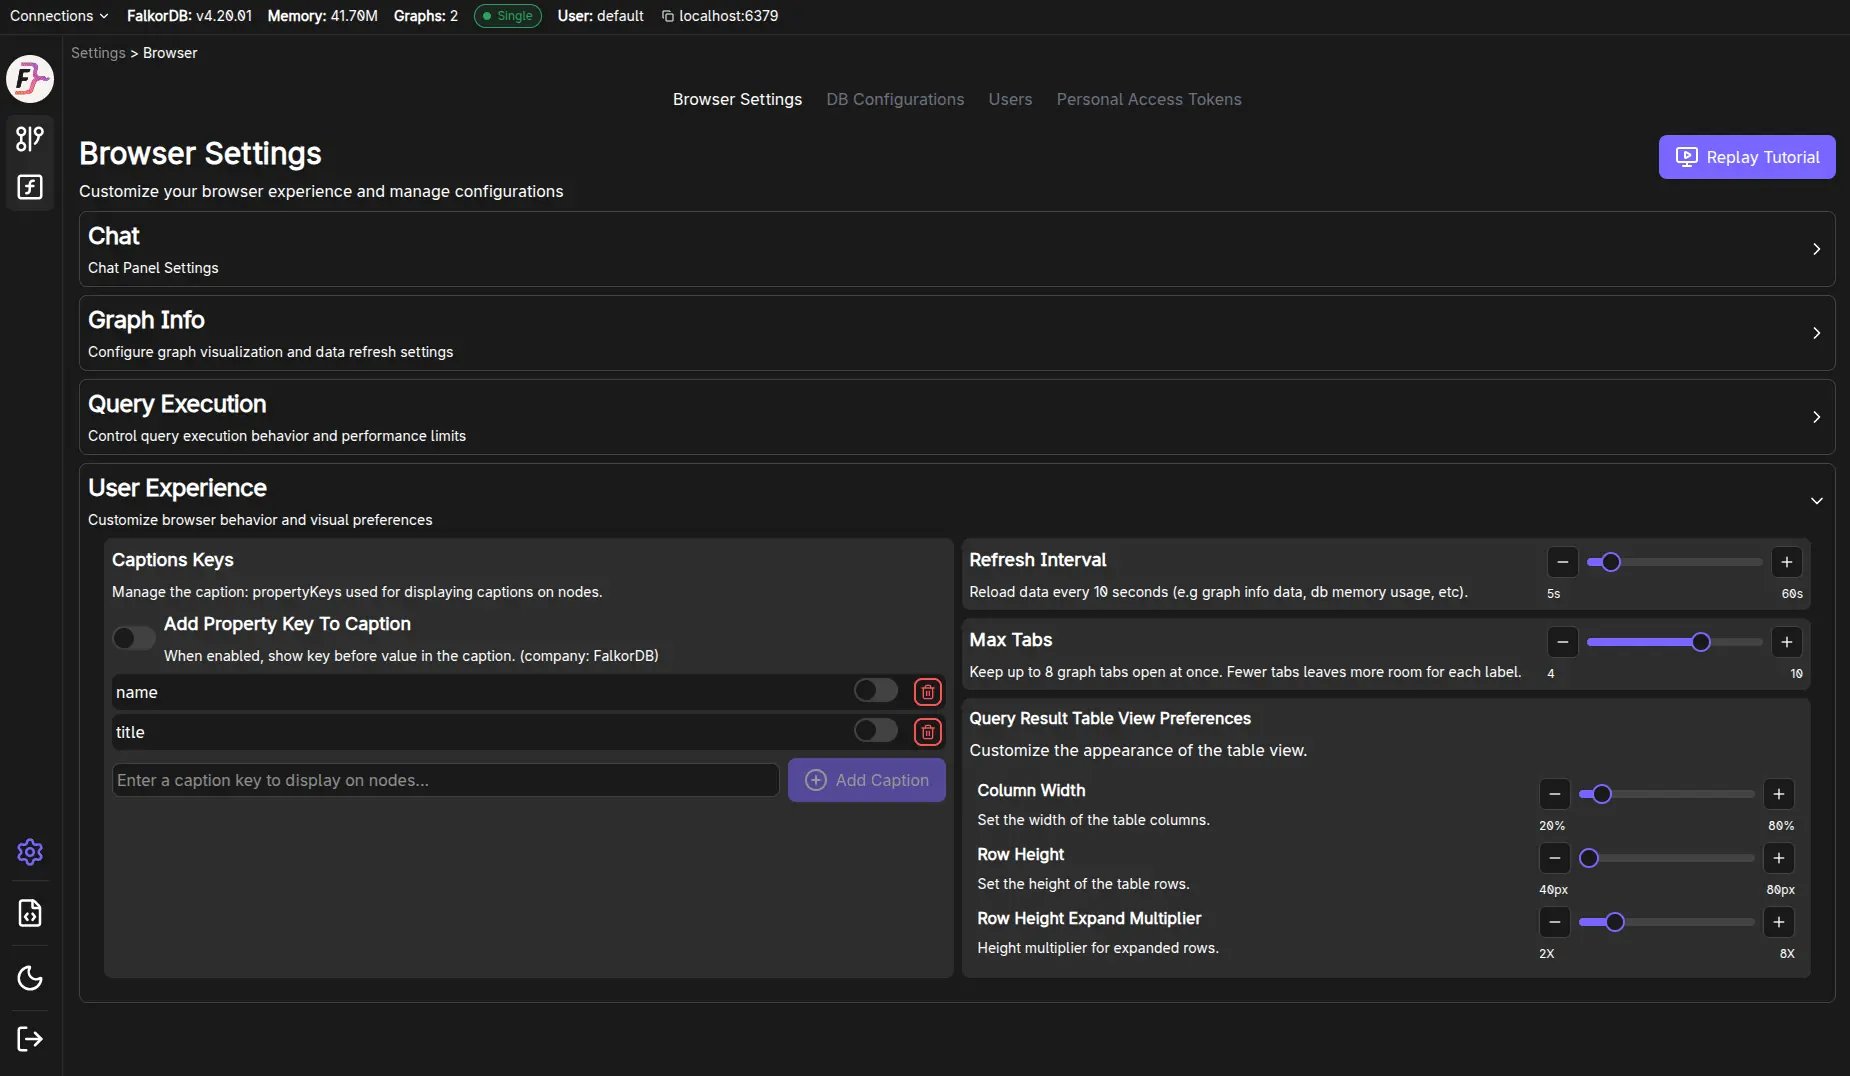Decrease Row Height Expand Multiplier

(x=1554, y=922)
